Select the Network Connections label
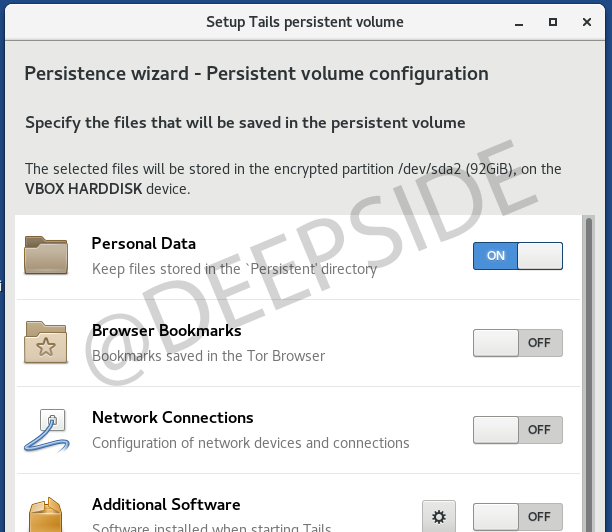The width and height of the screenshot is (612, 532). [x=172, y=418]
